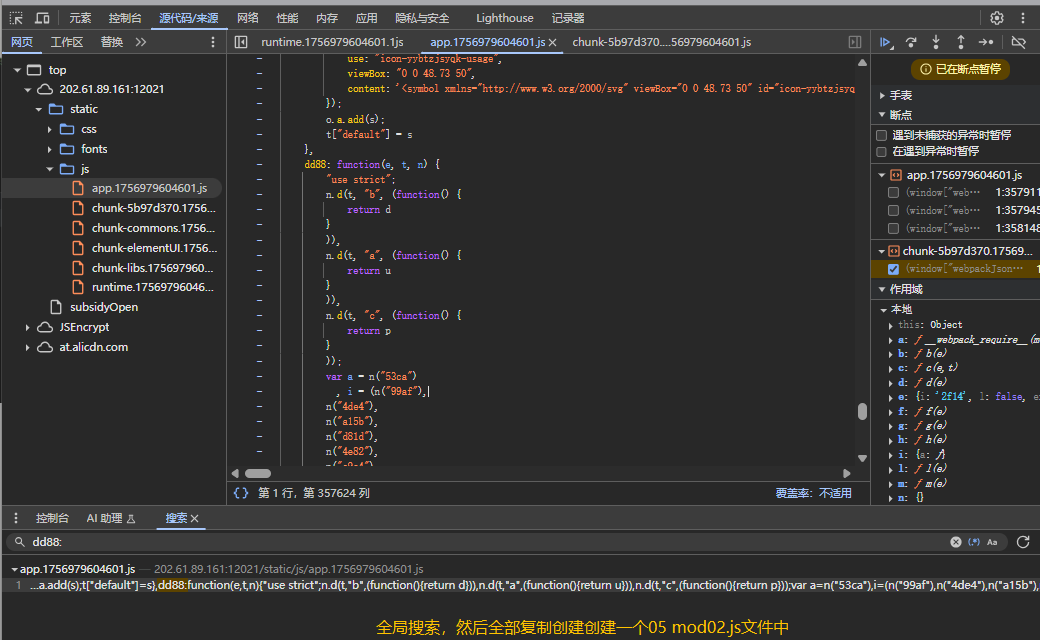Collapse the static folder
Viewport: 1040px width, 640px height.
tap(38, 109)
